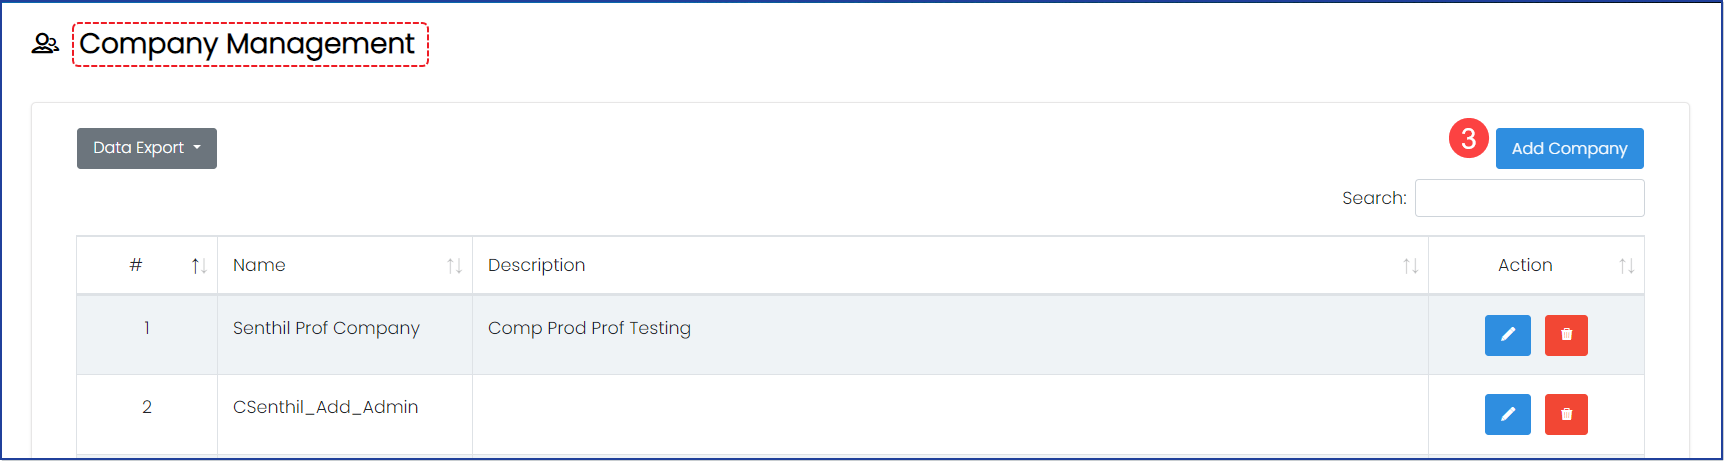Viewport: 1726px width, 463px height.
Task: Sort by Action column arrows
Action: [x=1626, y=266]
